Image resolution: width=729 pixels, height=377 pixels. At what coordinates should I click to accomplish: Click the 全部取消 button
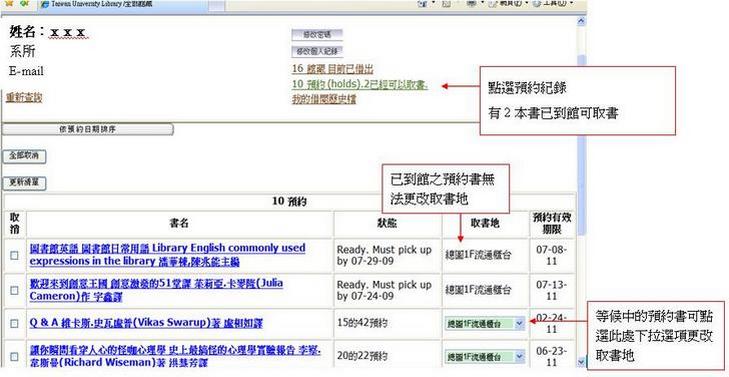pyautogui.click(x=25, y=157)
